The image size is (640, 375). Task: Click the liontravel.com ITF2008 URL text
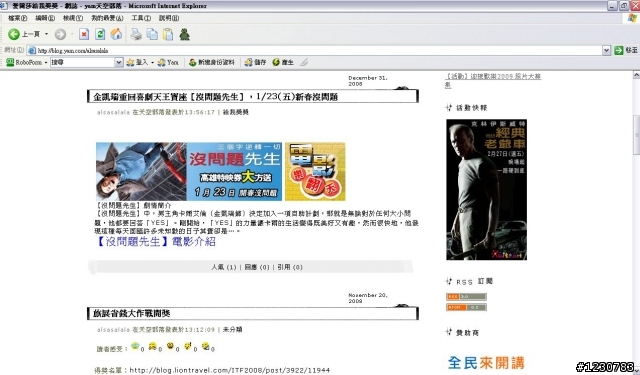pyautogui.click(x=229, y=370)
